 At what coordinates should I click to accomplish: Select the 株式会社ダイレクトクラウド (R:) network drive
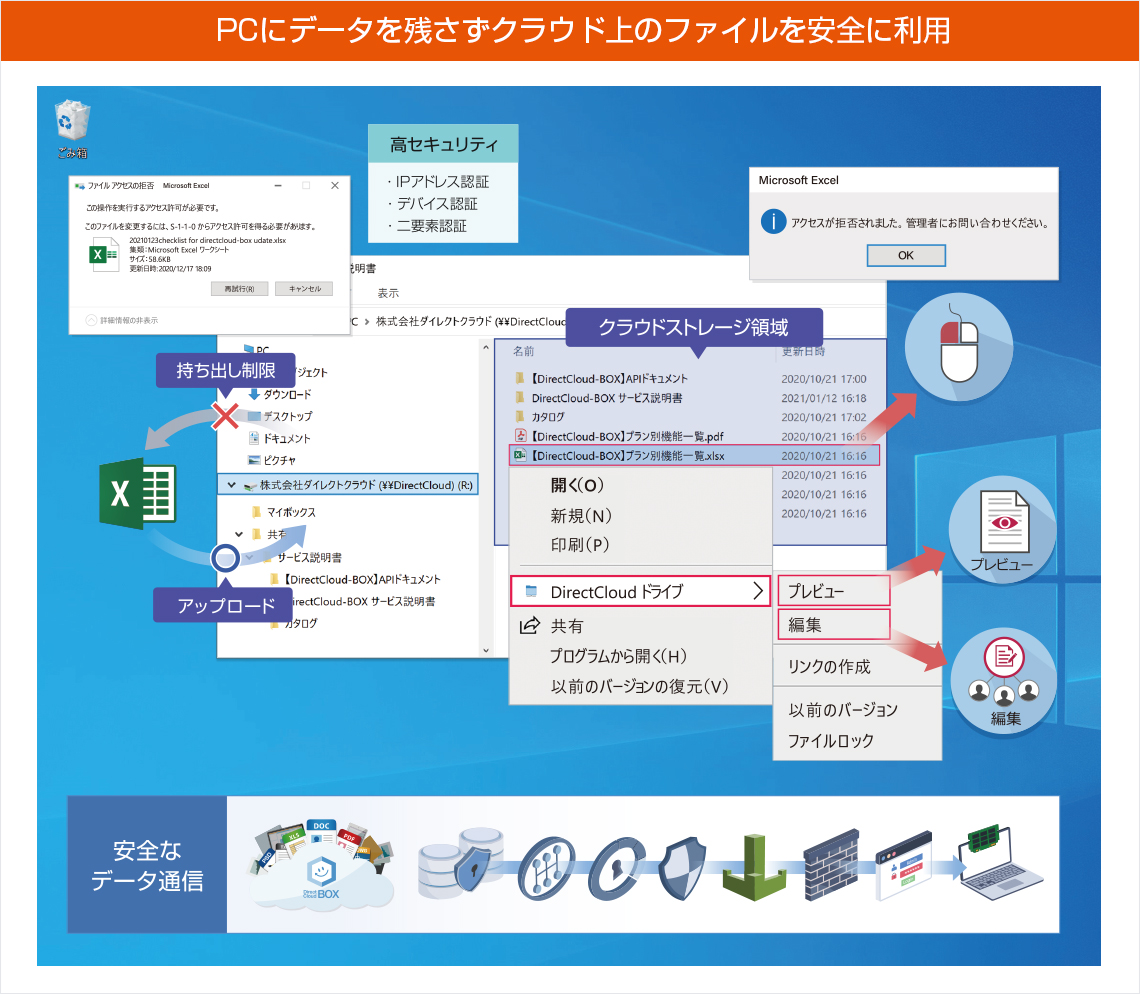click(x=348, y=485)
